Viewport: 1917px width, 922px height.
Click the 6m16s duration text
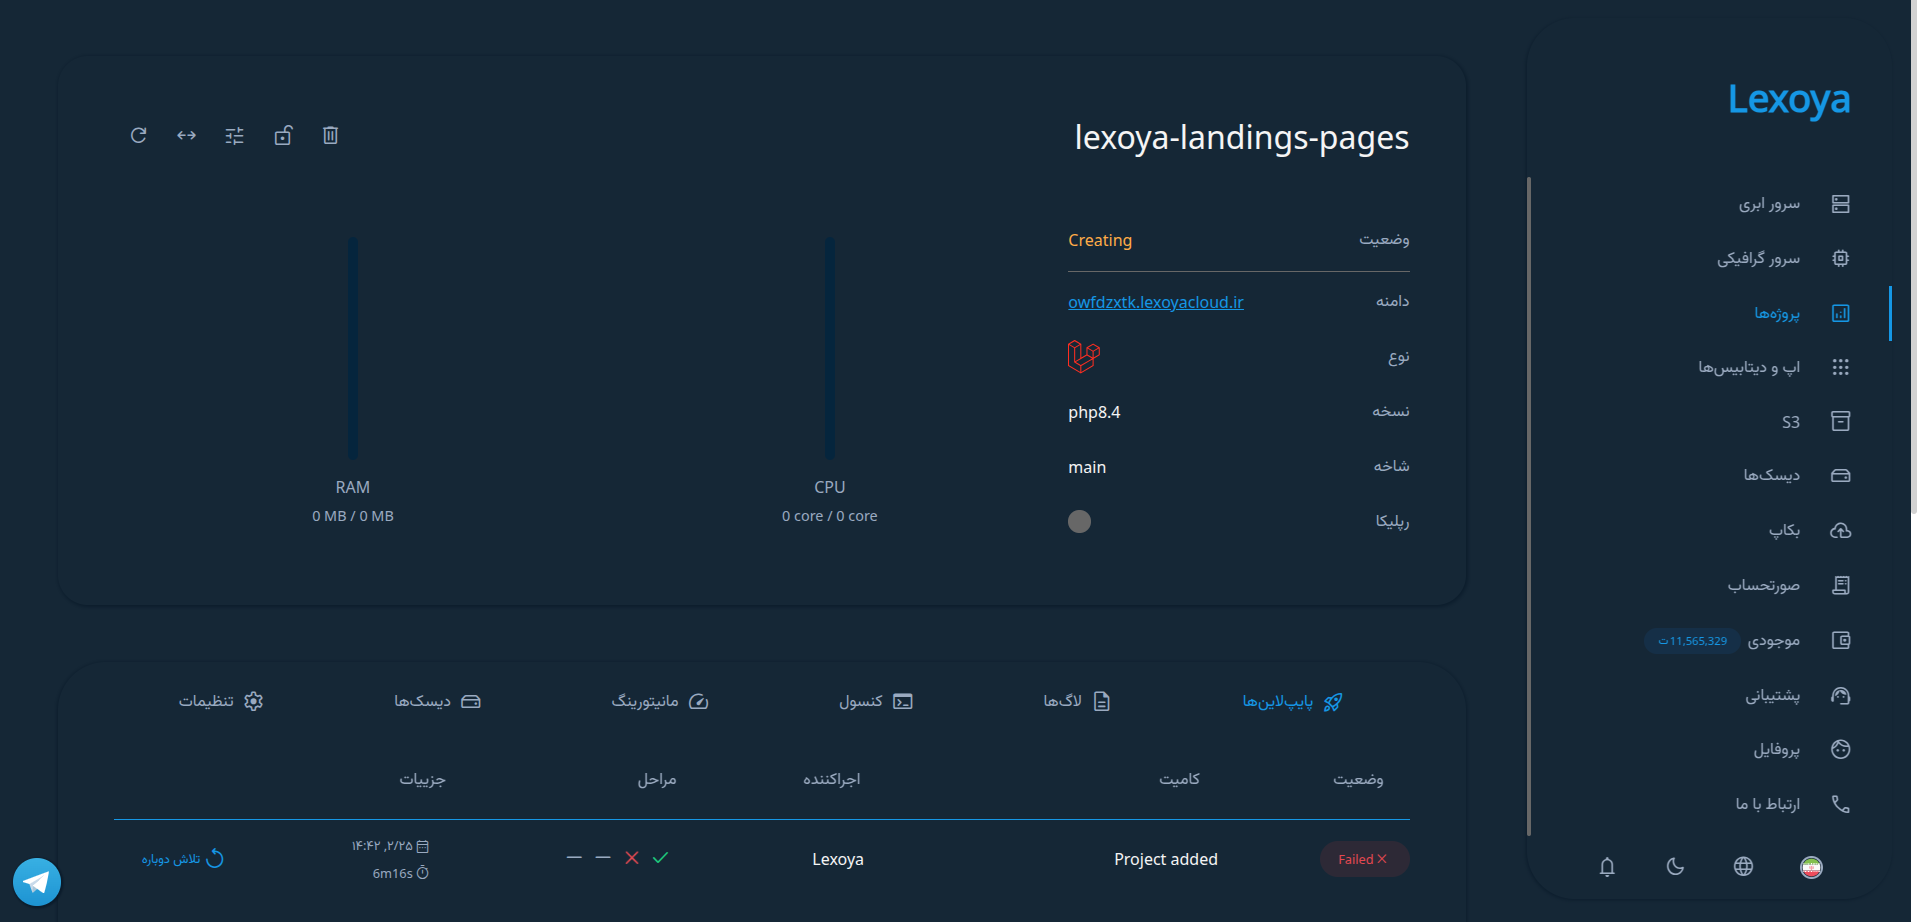tap(393, 873)
